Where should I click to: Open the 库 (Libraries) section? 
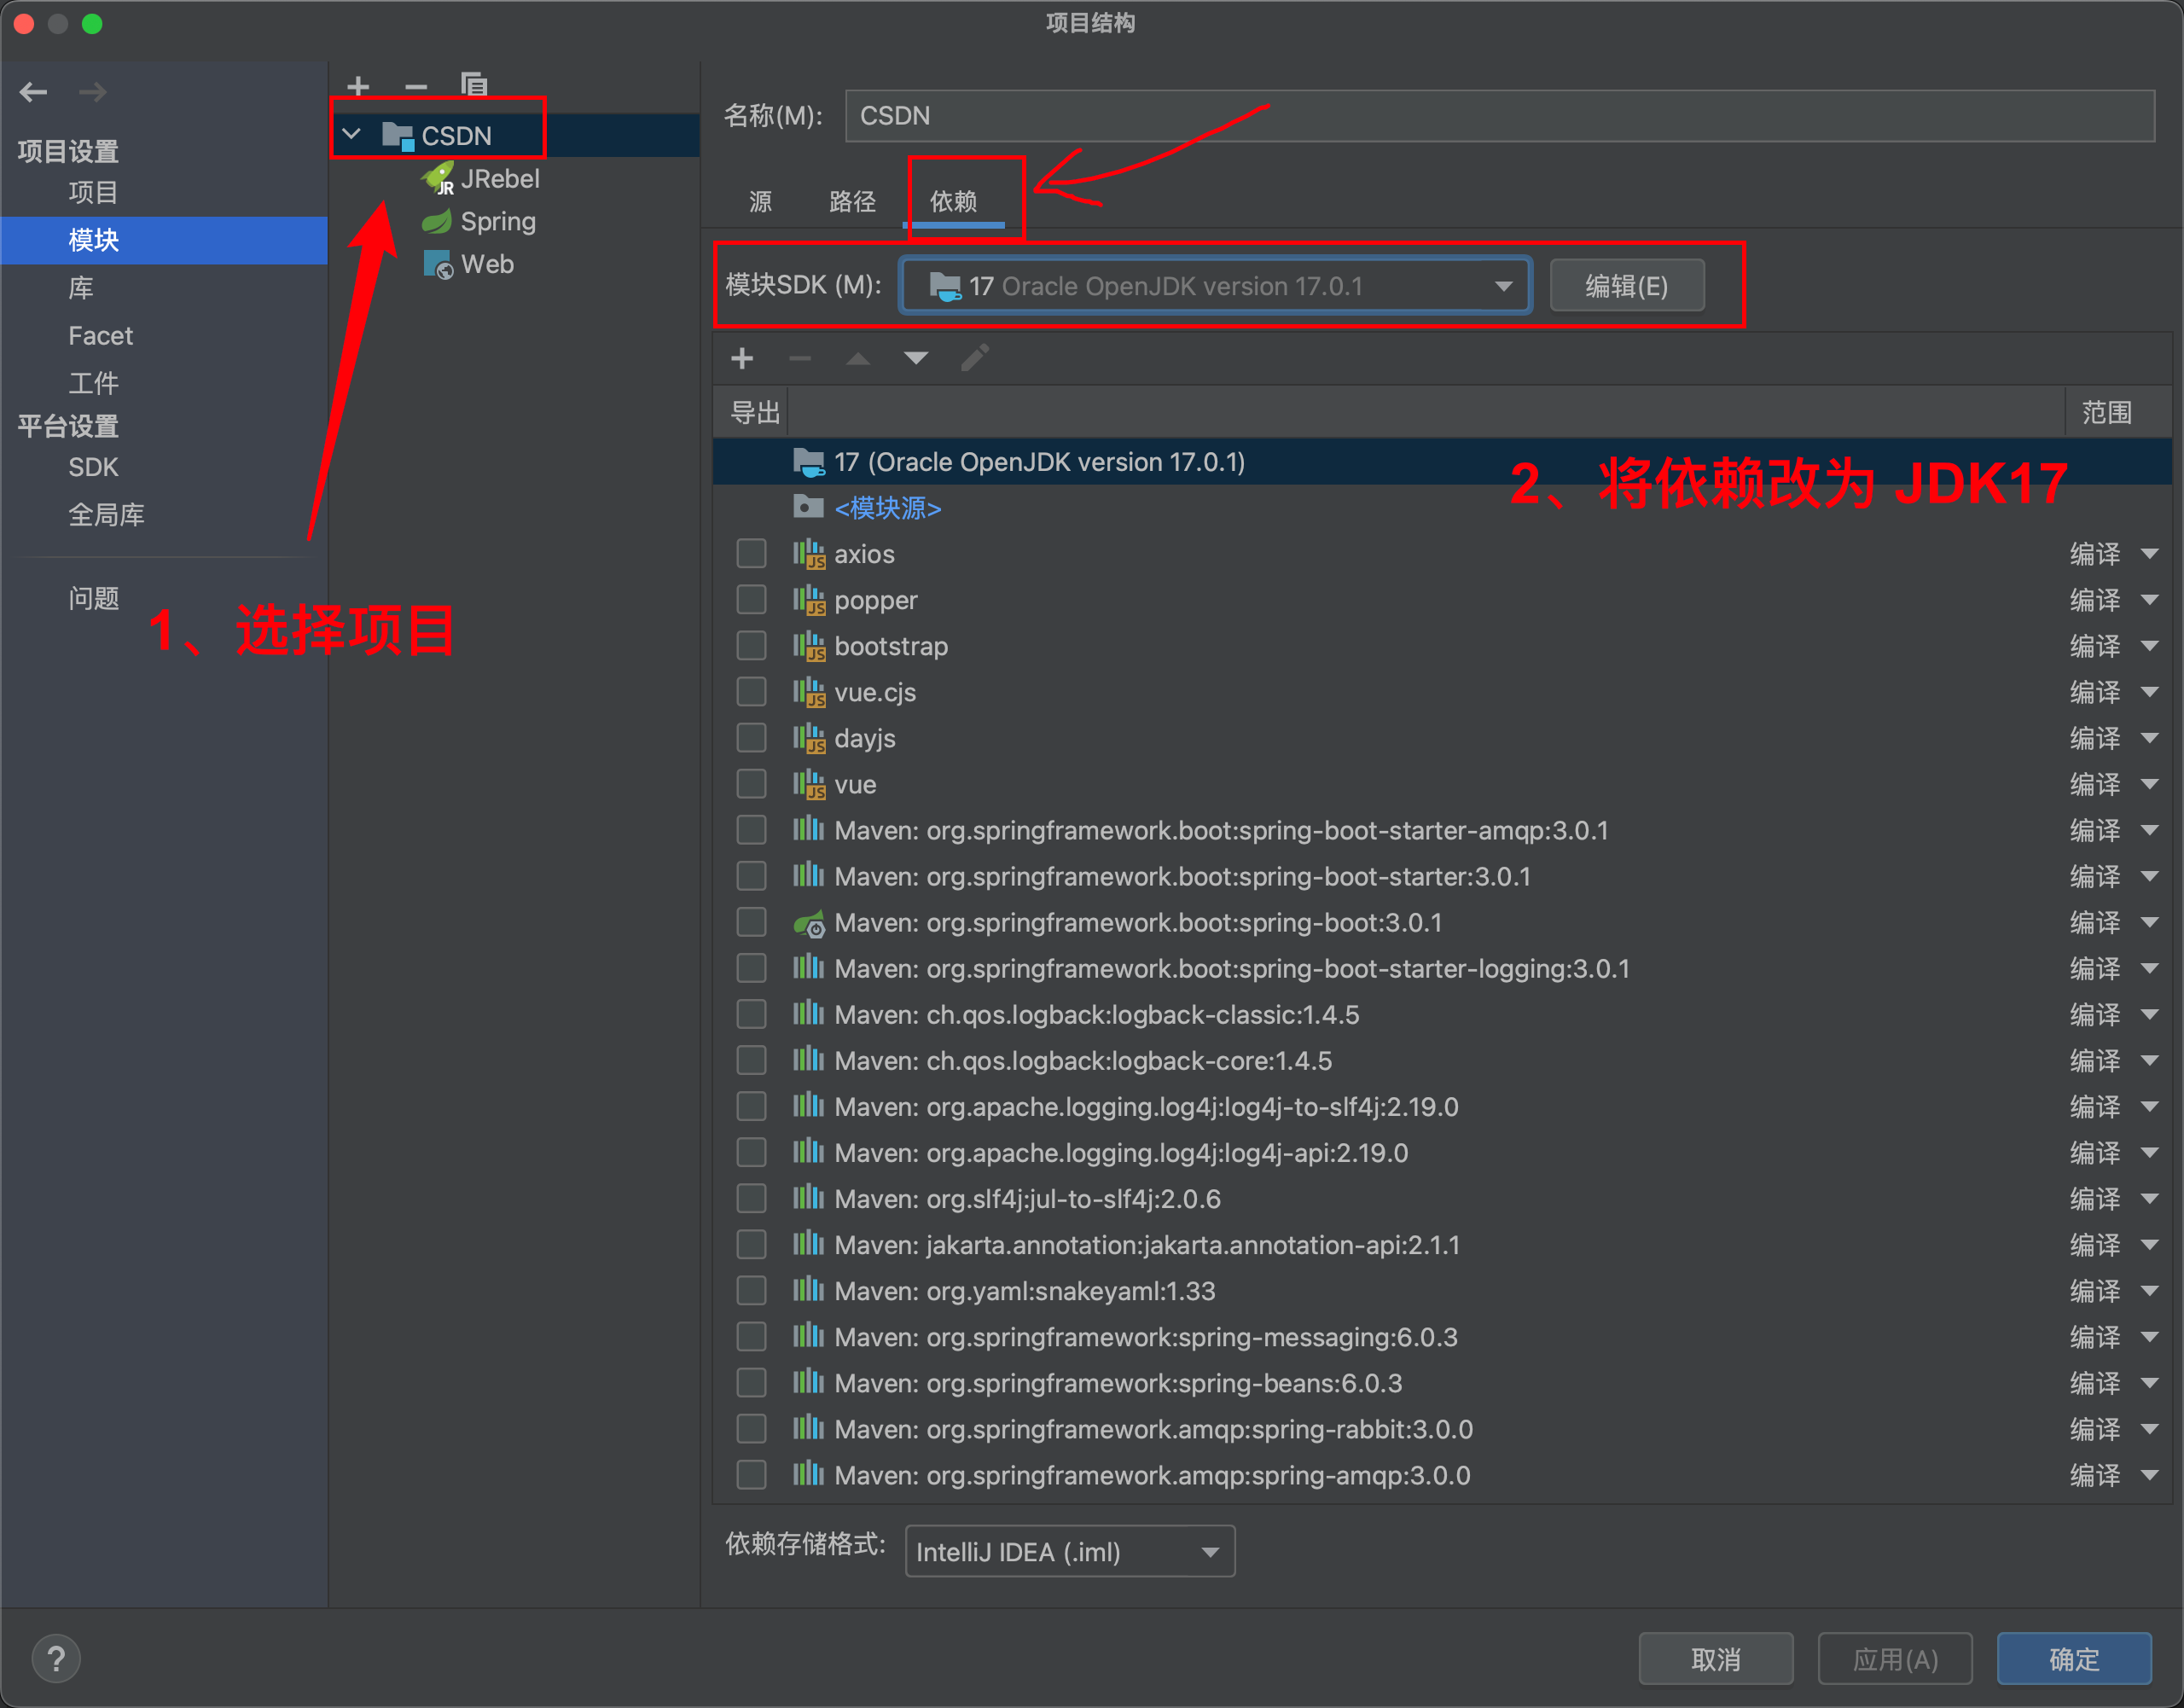click(81, 288)
